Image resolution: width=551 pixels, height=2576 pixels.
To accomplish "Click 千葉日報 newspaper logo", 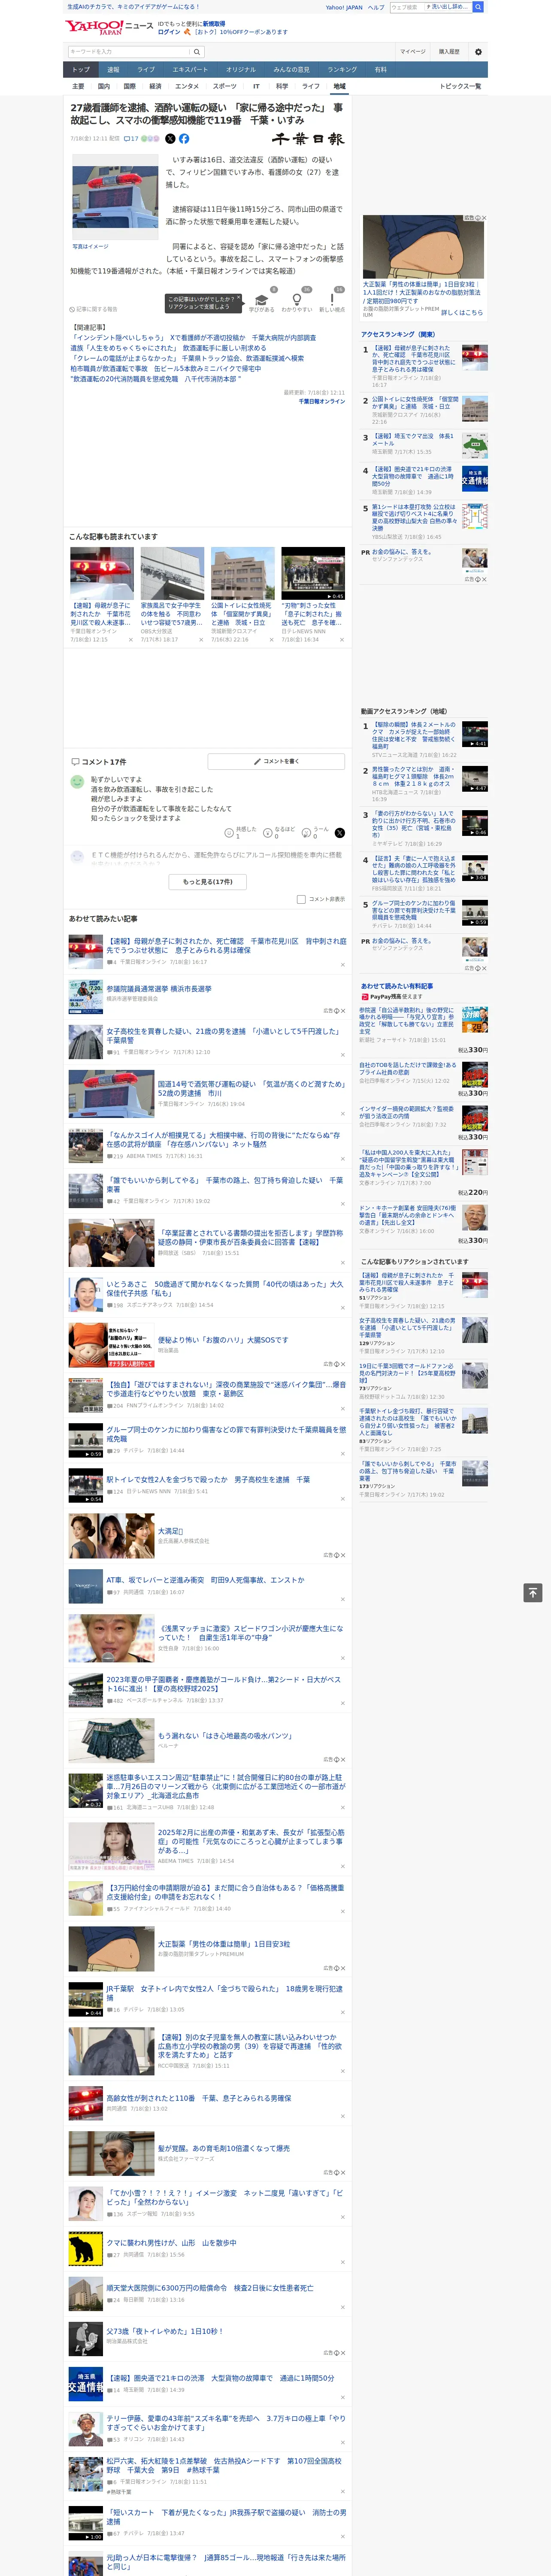I will (x=308, y=139).
